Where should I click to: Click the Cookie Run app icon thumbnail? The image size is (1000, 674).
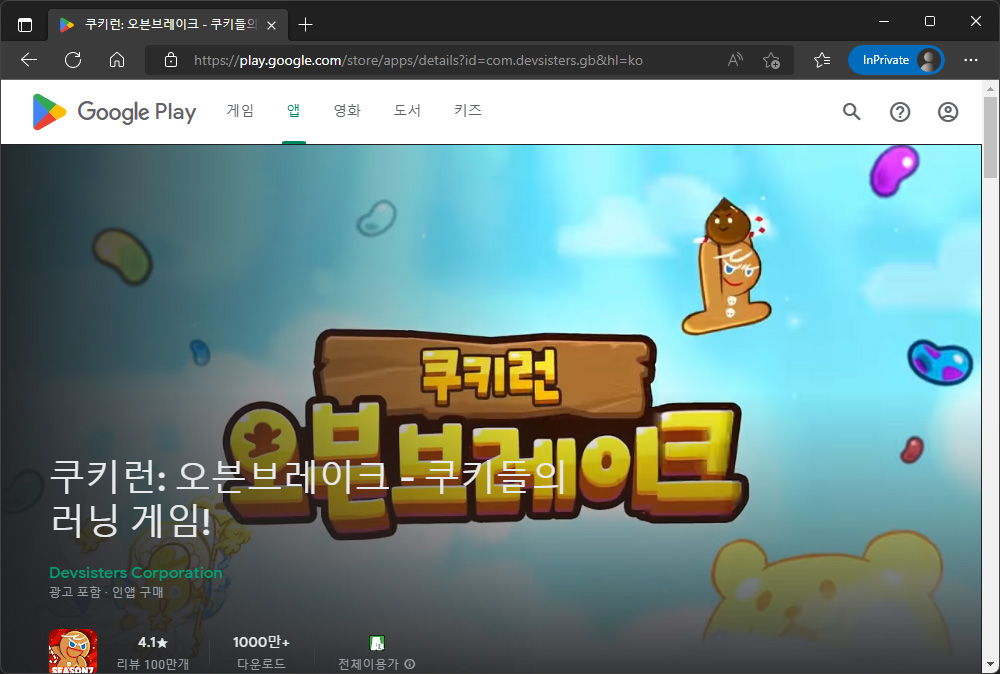pyautogui.click(x=73, y=651)
